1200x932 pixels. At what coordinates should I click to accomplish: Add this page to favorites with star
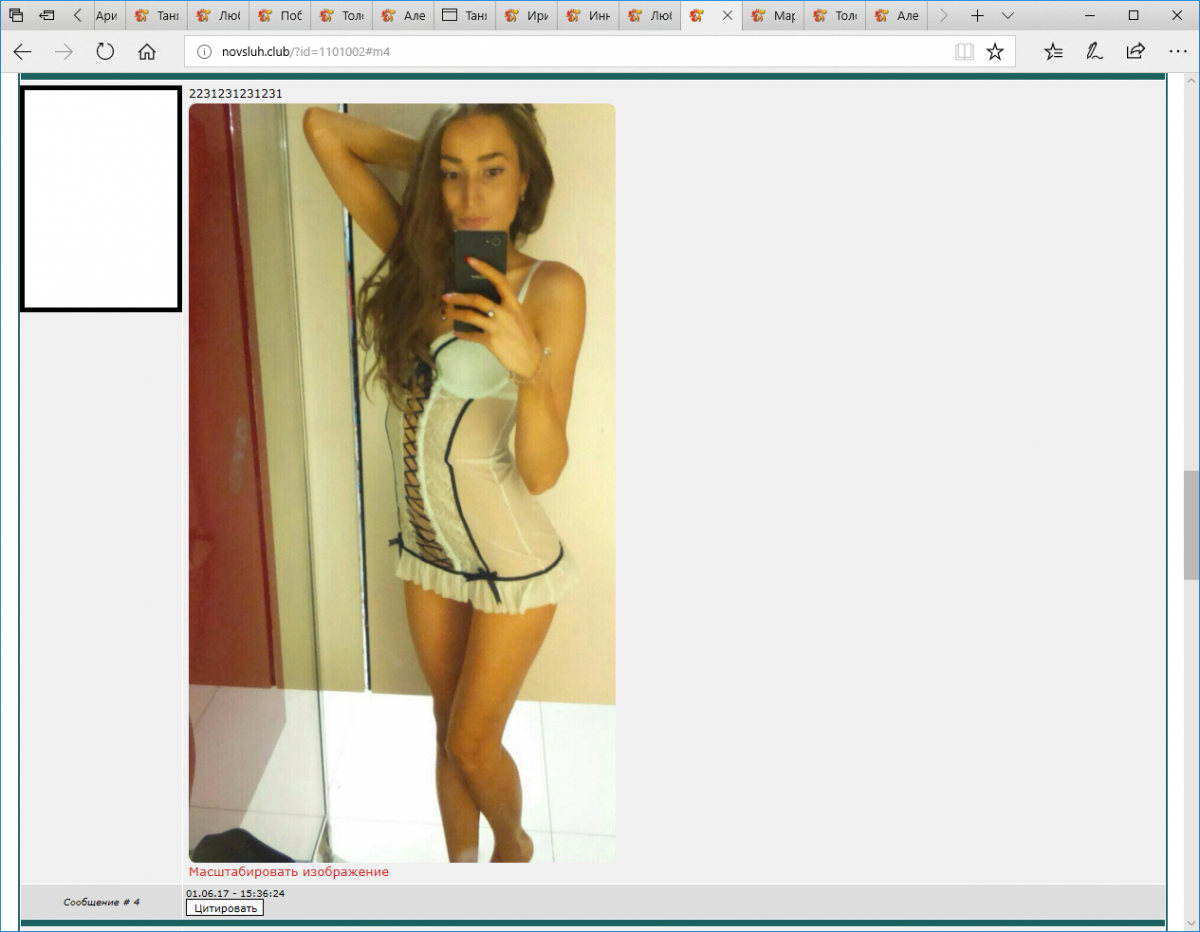pos(995,52)
